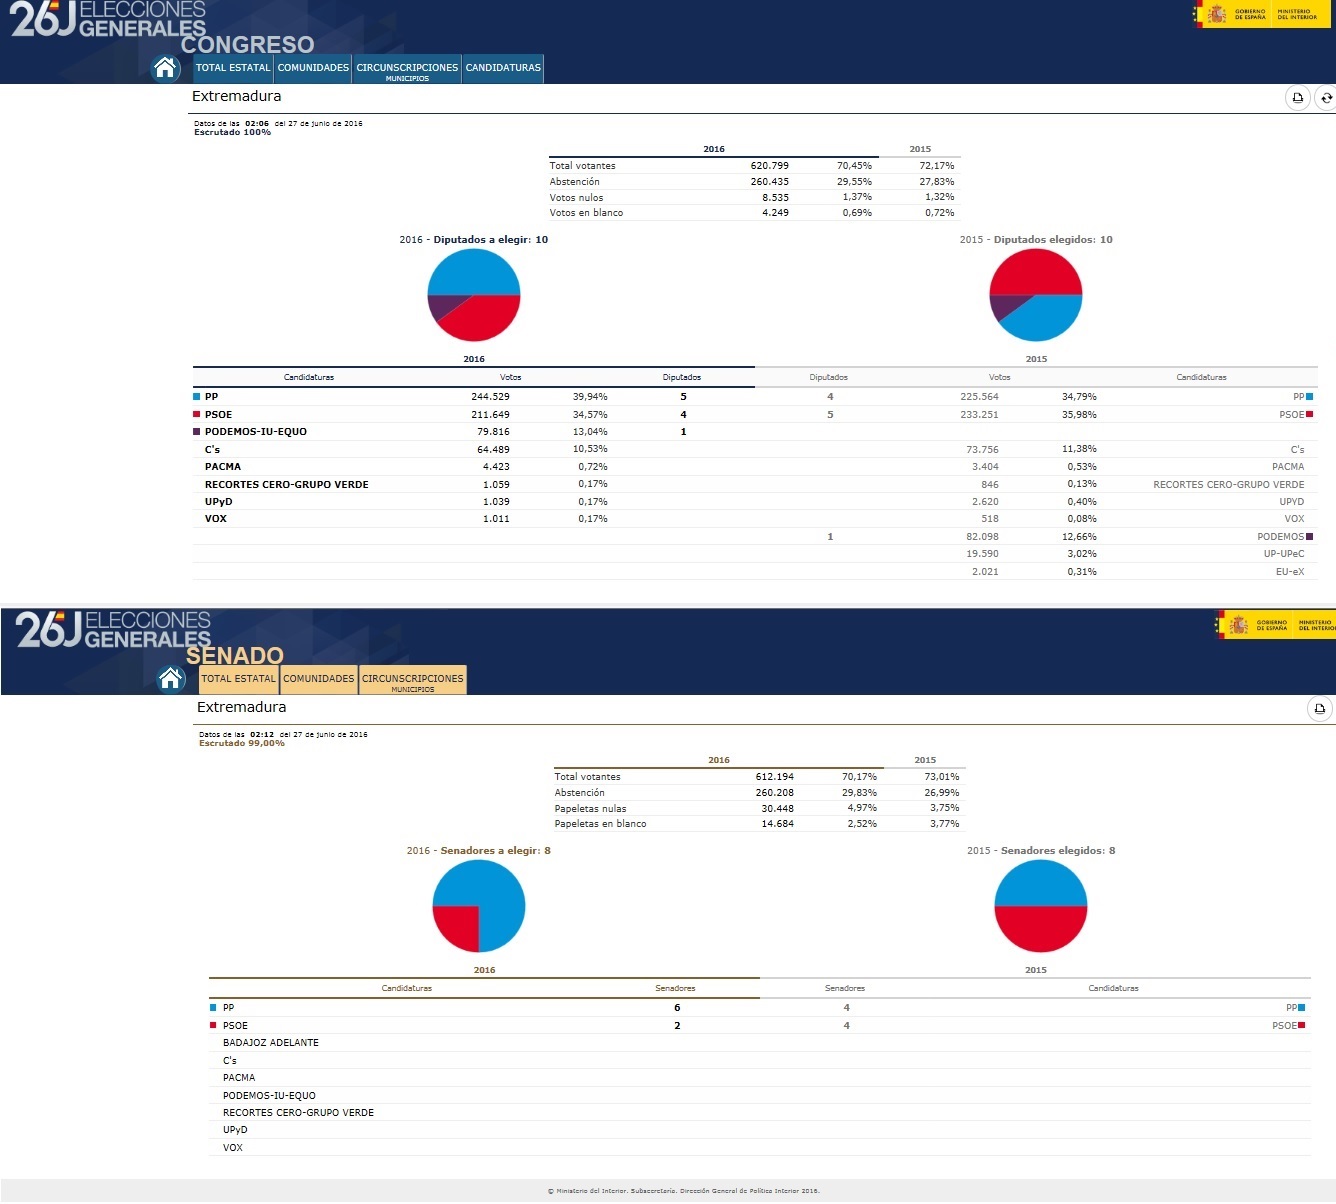
Task: Click the 2015 Senado senadores pie chart
Action: [1040, 906]
